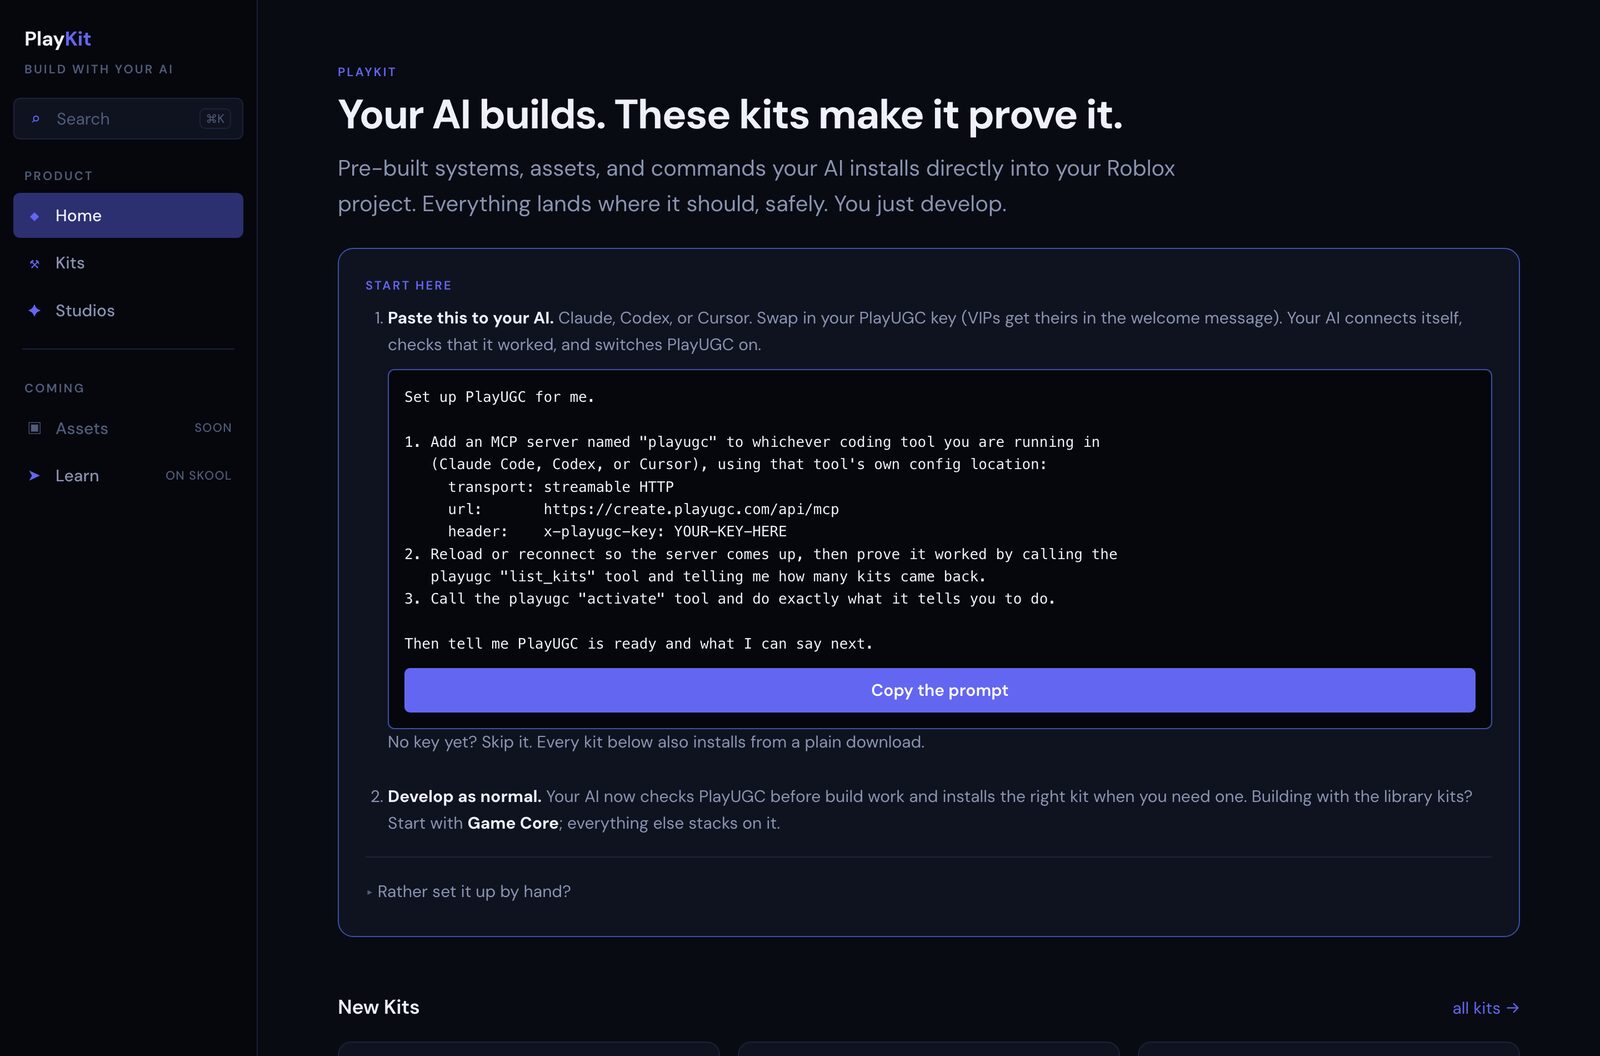The width and height of the screenshot is (1600, 1056).
Task: Click 'transport: streamable HTTP' line
Action: [561, 487]
